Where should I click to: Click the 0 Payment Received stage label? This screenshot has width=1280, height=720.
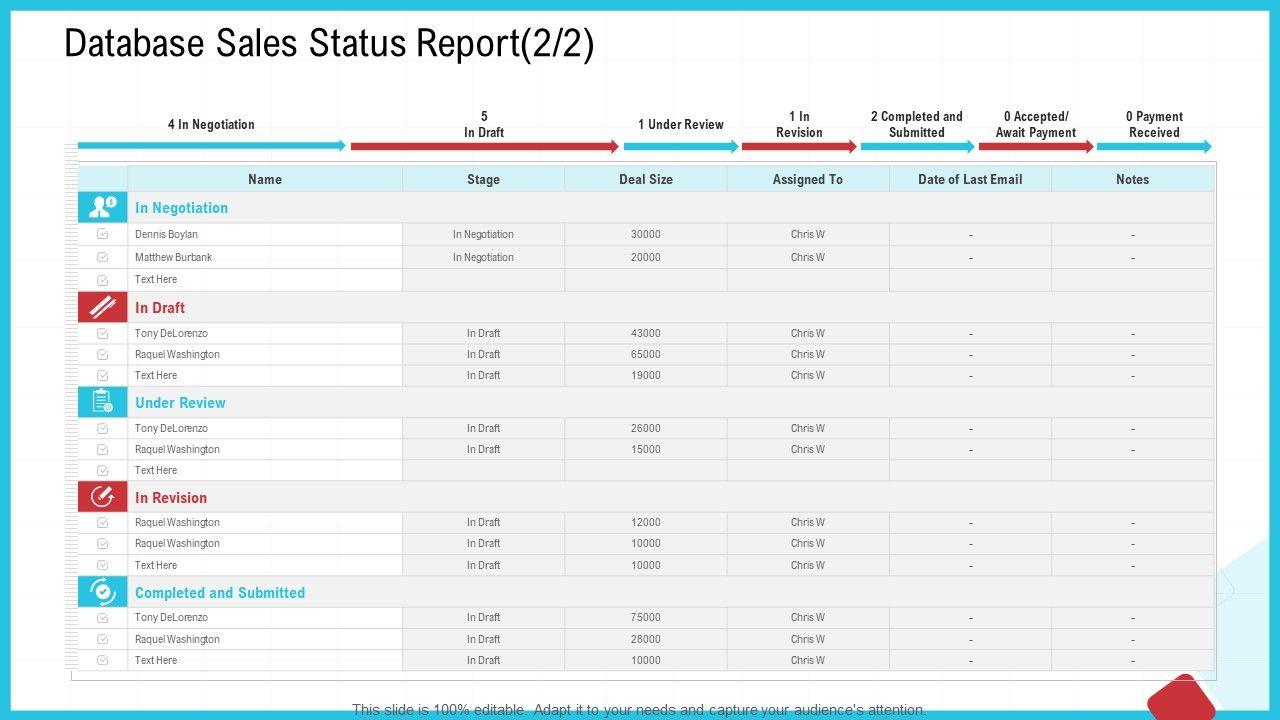[1155, 124]
